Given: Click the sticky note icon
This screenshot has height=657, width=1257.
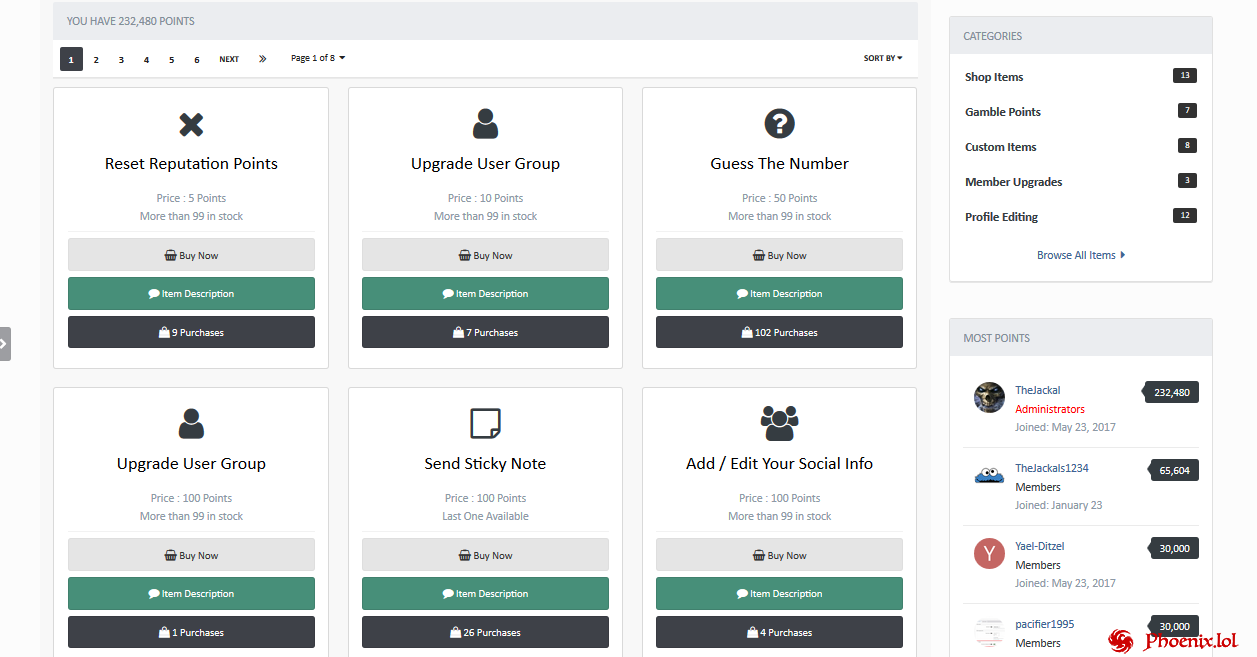Looking at the screenshot, I should (x=485, y=423).
